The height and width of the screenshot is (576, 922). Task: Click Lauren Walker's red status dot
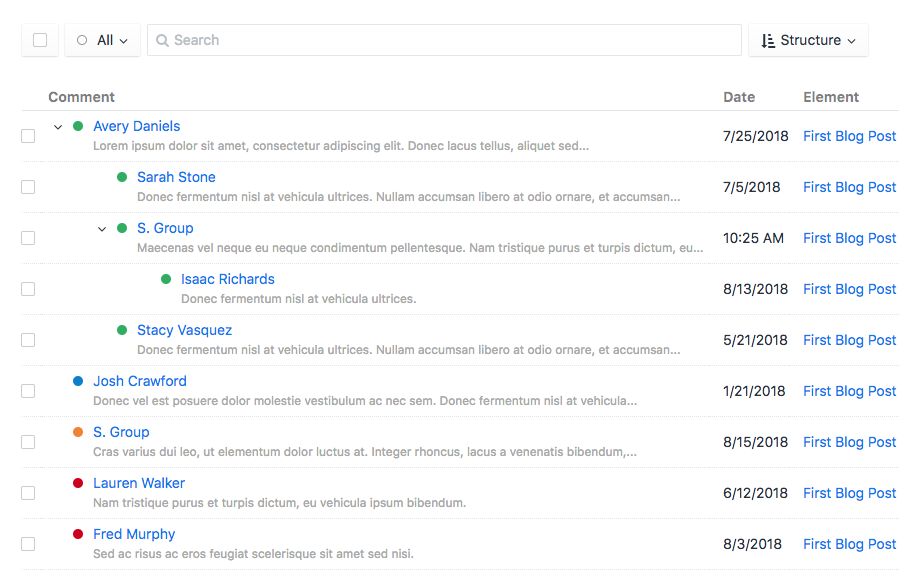78,483
